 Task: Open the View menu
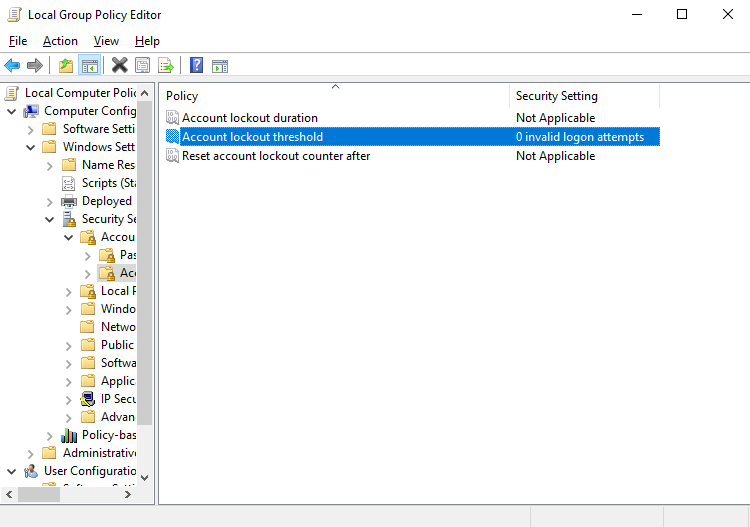(x=106, y=41)
